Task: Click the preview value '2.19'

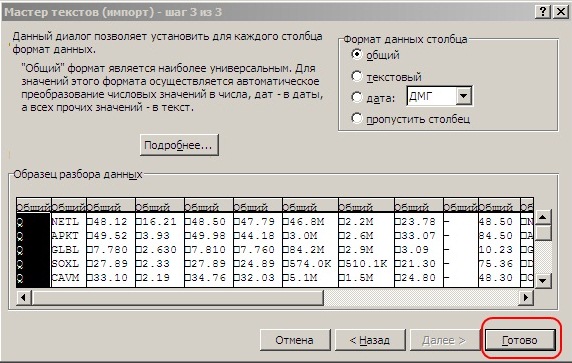Action: [156, 277]
